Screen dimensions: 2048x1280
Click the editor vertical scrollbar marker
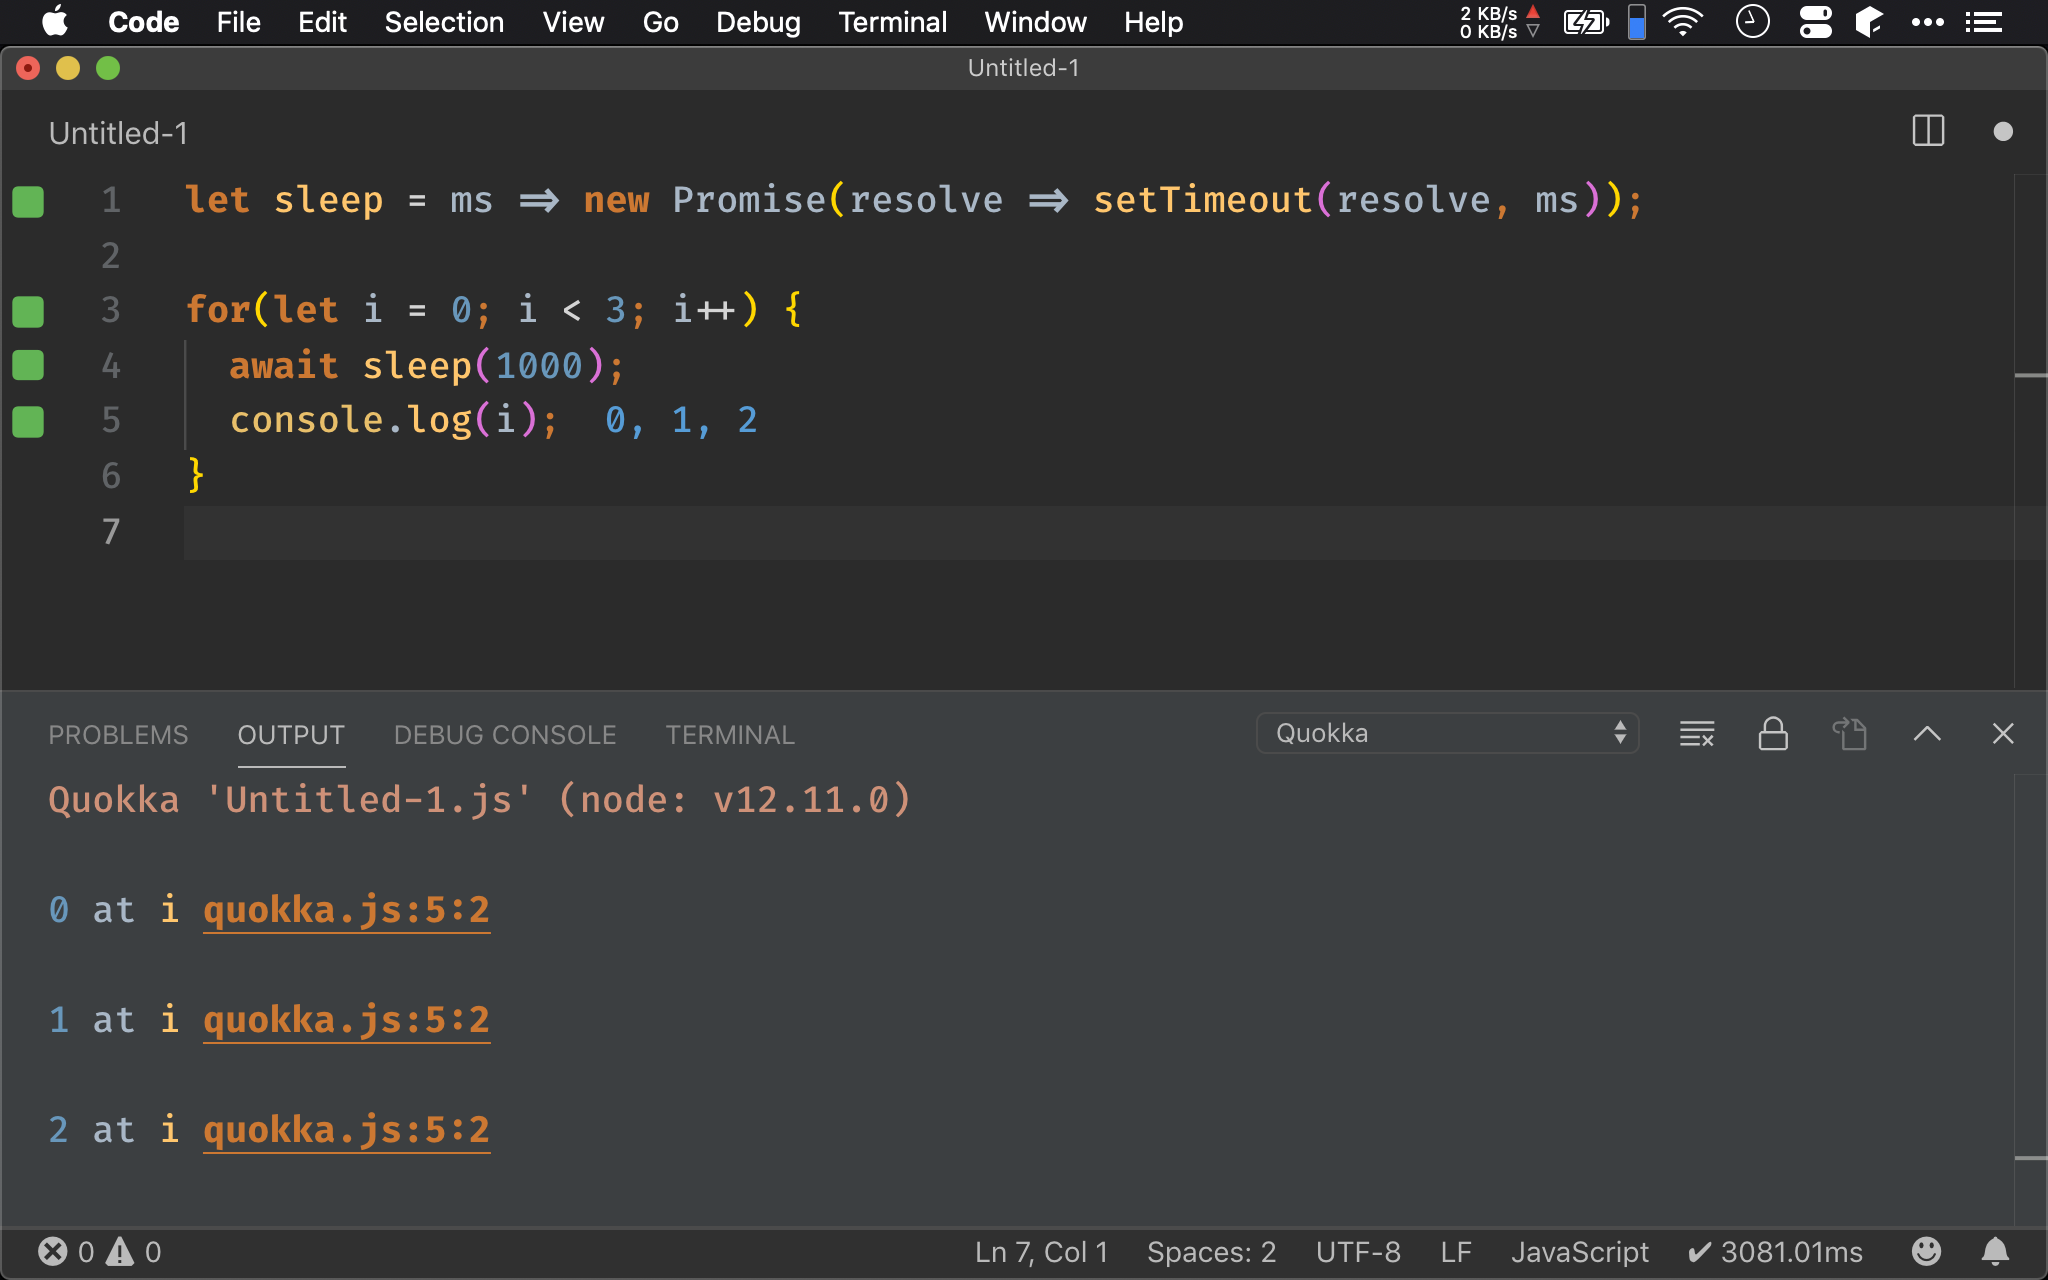pos(2030,375)
